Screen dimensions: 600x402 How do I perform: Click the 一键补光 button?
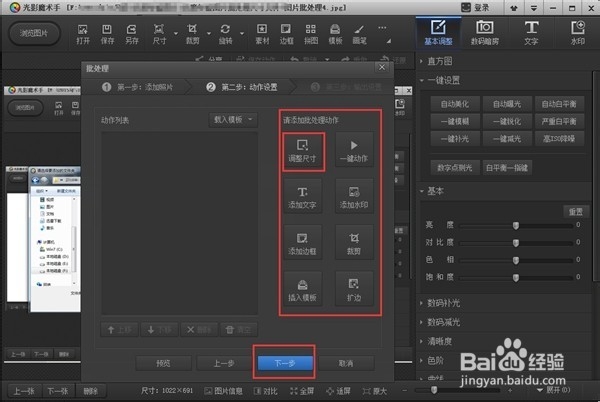455,139
